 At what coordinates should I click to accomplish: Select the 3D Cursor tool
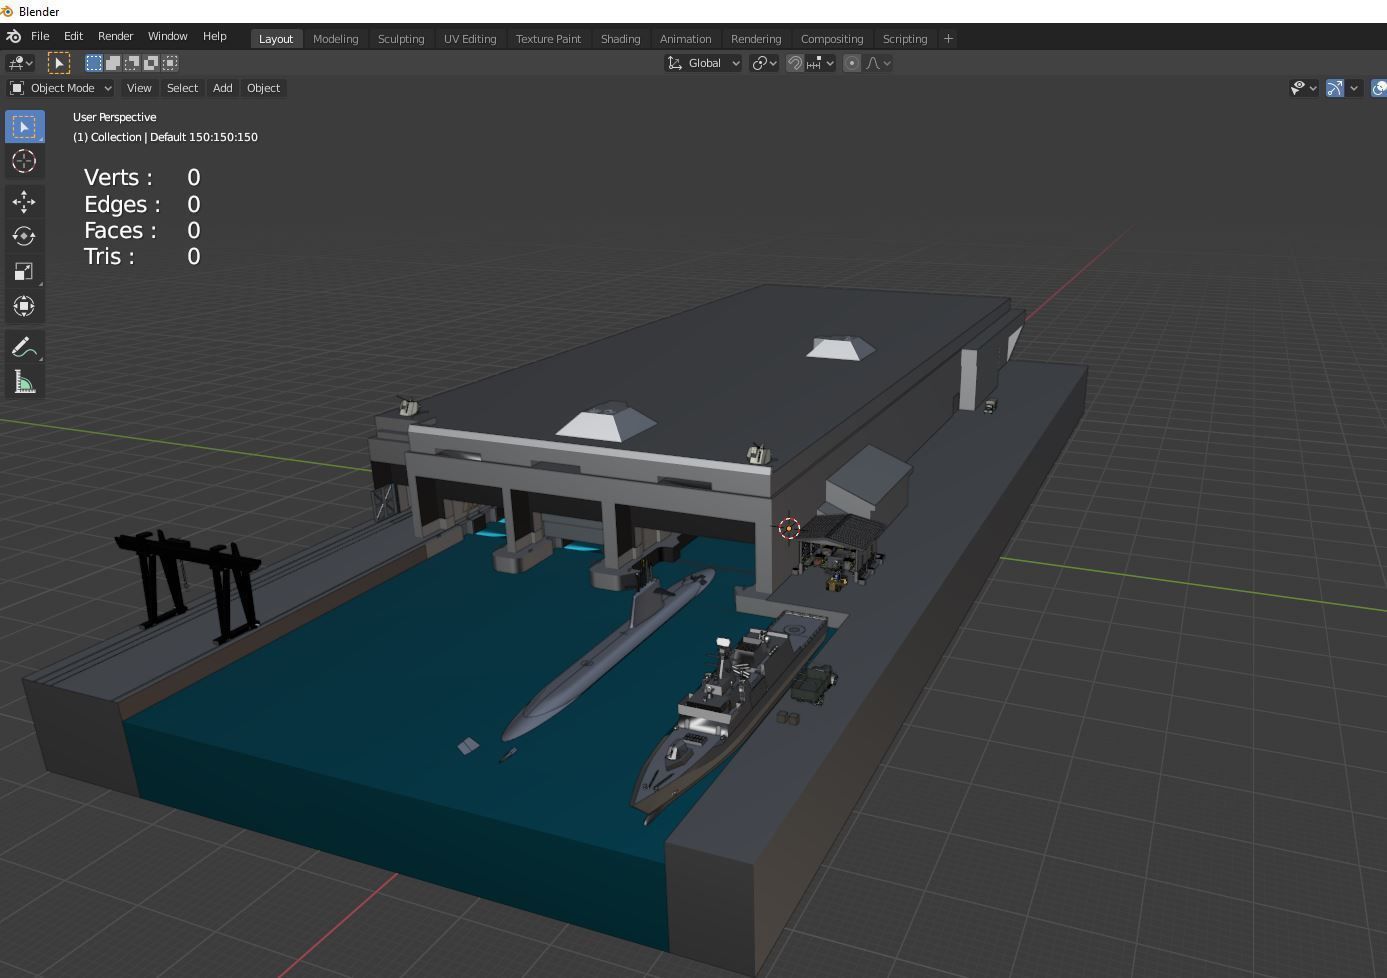[x=24, y=161]
